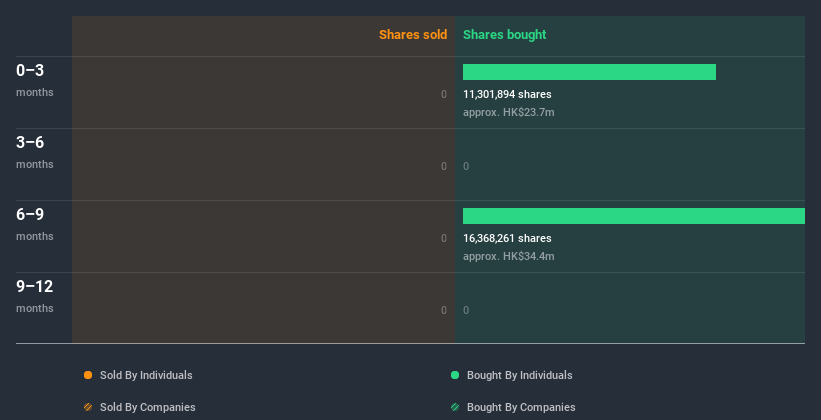Image resolution: width=821 pixels, height=420 pixels.
Task: Click the 11,301,894 shares value
Action: click(x=507, y=94)
